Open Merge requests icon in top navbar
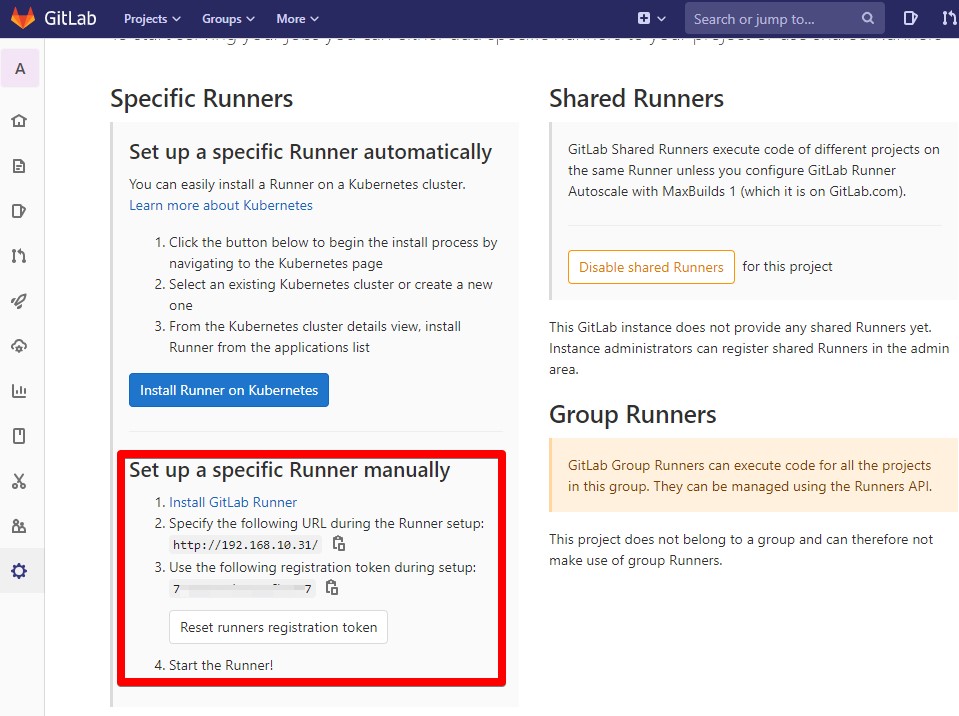Viewport: 959px width, 716px height. tap(949, 18)
